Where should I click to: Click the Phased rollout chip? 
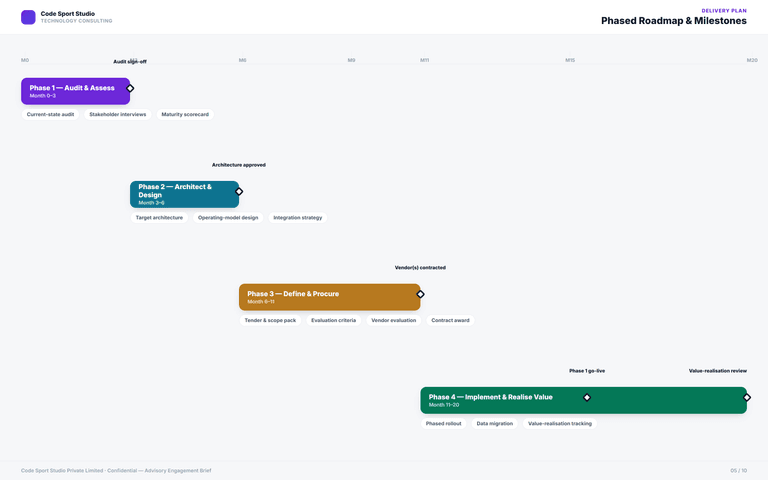(x=444, y=424)
